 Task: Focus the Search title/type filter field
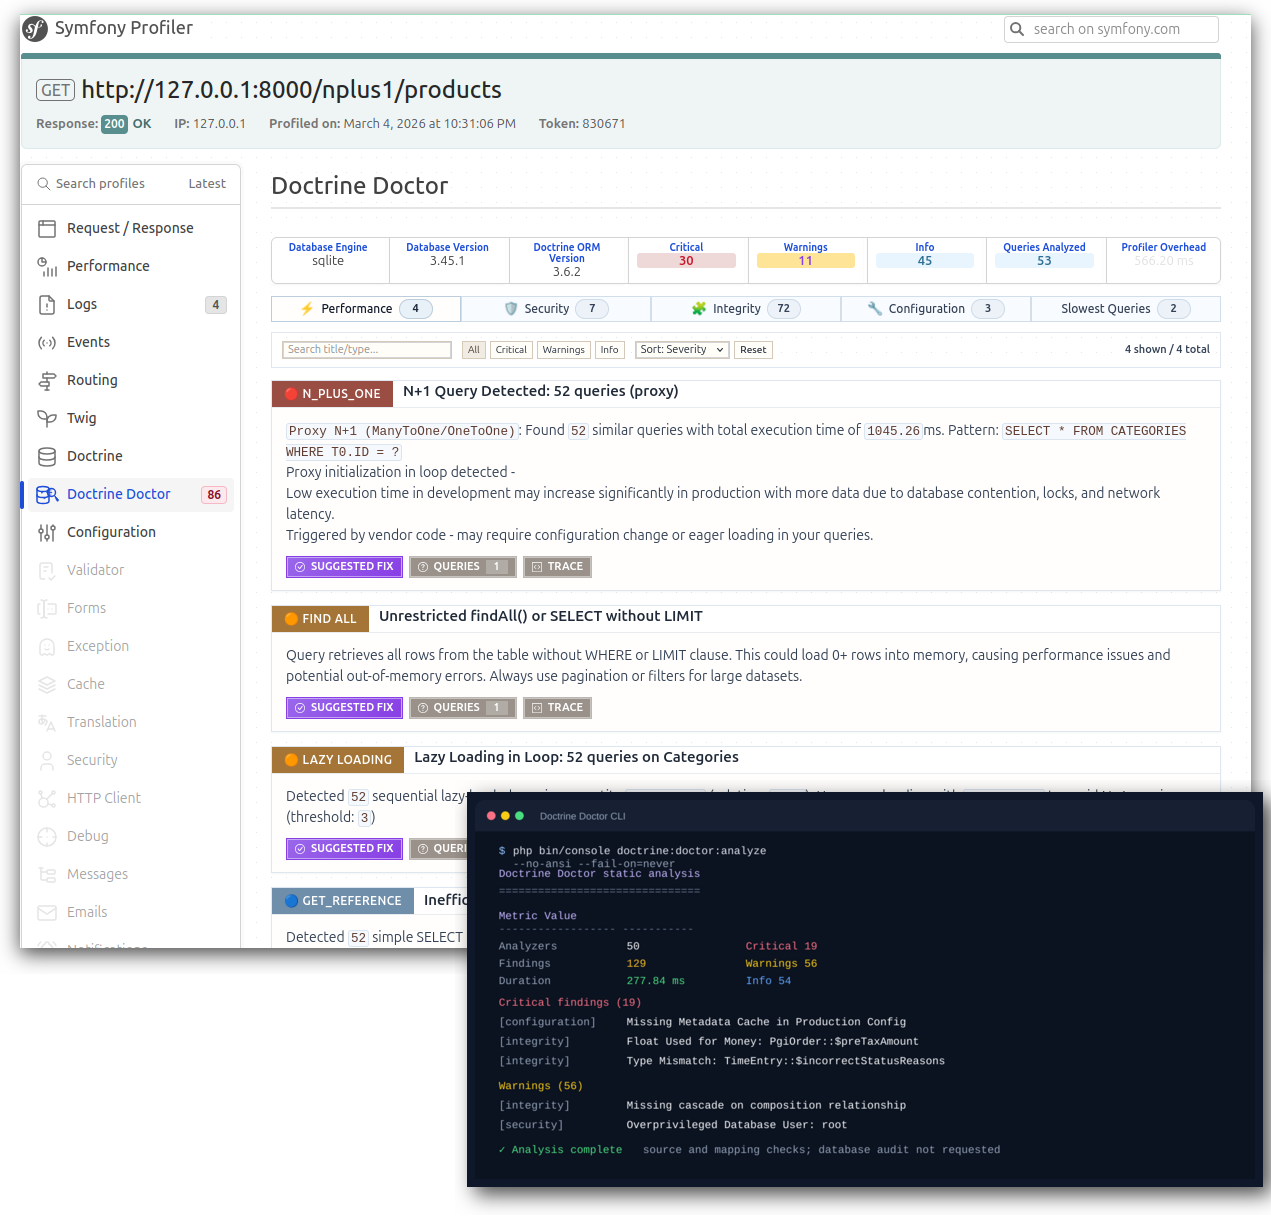pos(367,350)
